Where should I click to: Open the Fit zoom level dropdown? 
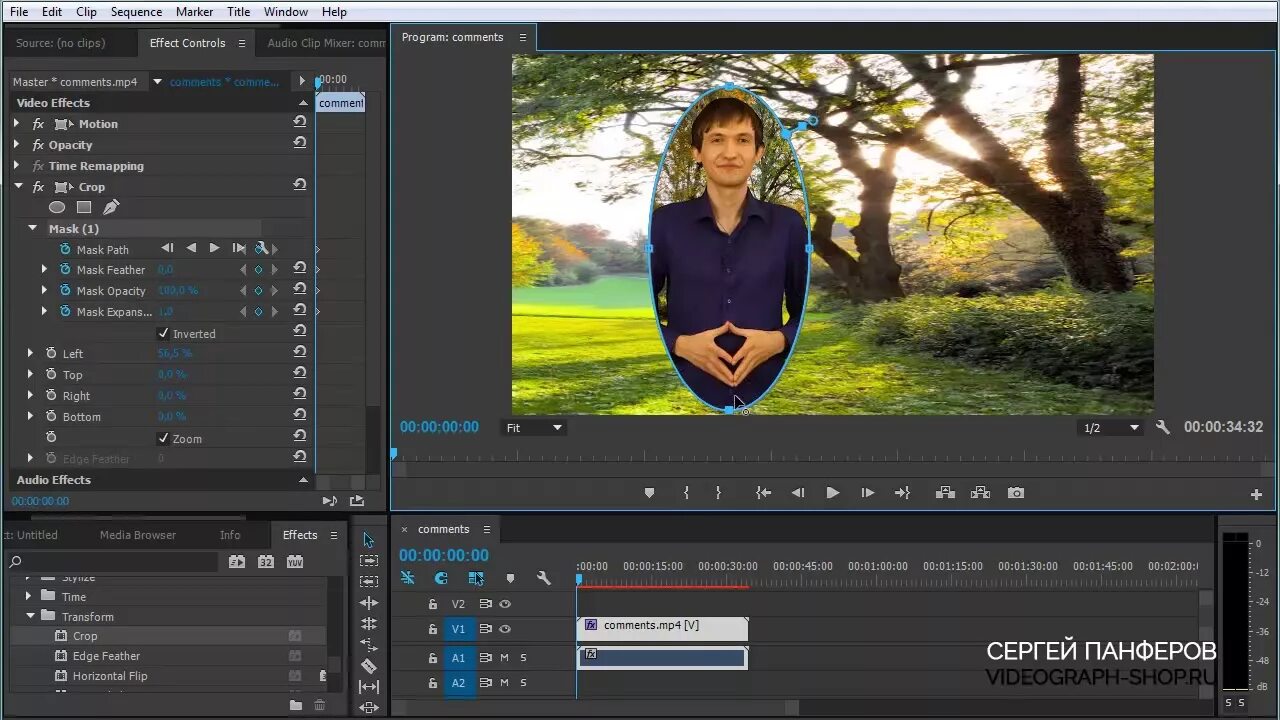click(533, 428)
